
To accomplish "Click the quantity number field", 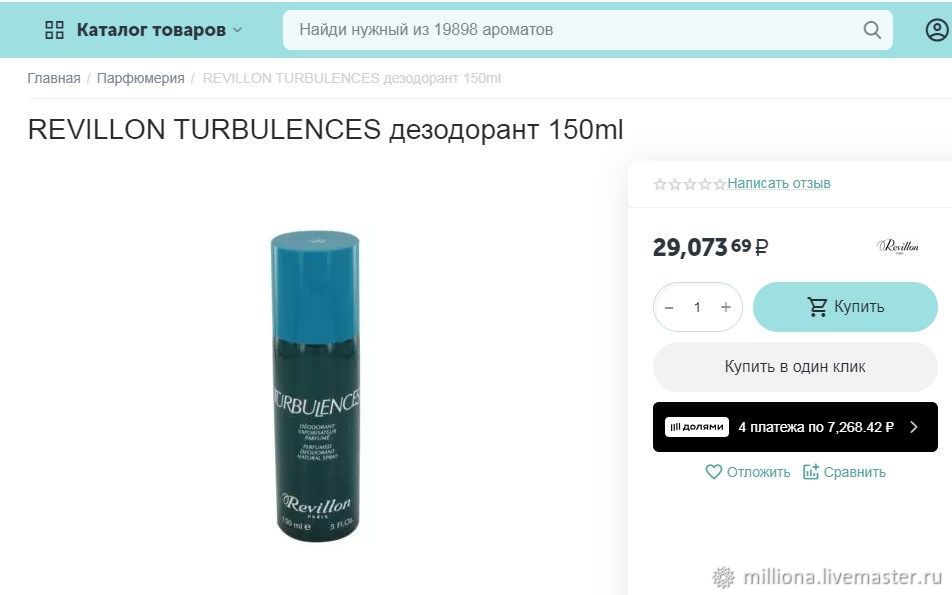I will click(x=697, y=307).
